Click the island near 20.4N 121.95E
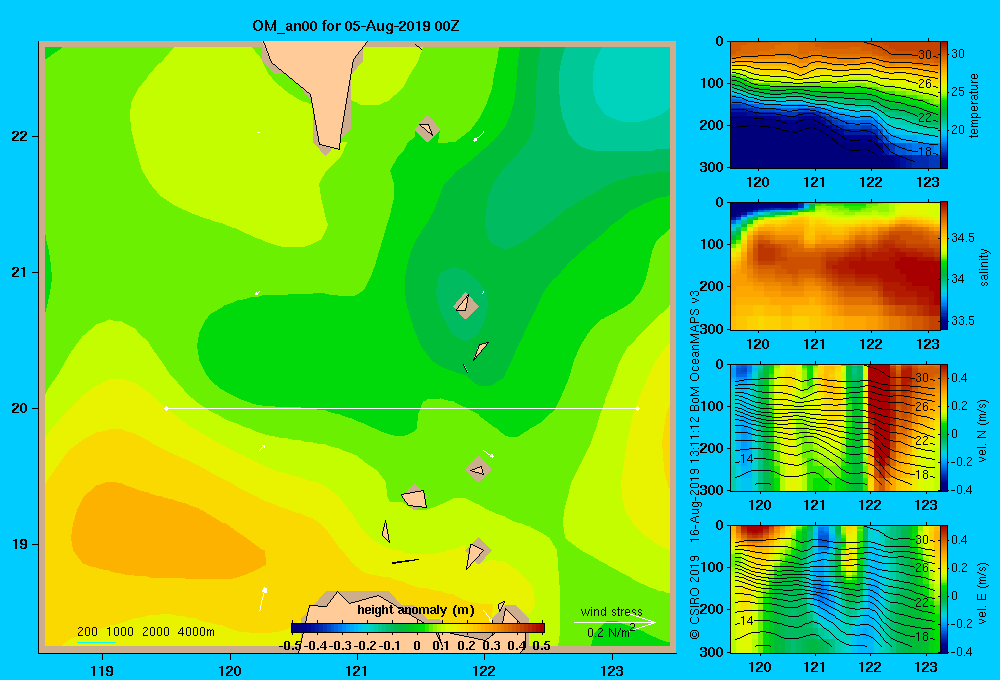The height and width of the screenshot is (680, 1000). click(480, 350)
